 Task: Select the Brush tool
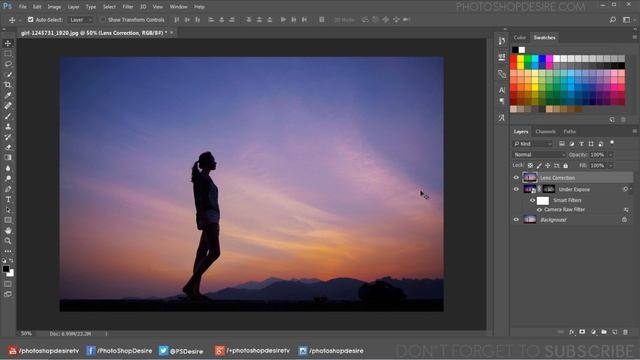(x=8, y=116)
